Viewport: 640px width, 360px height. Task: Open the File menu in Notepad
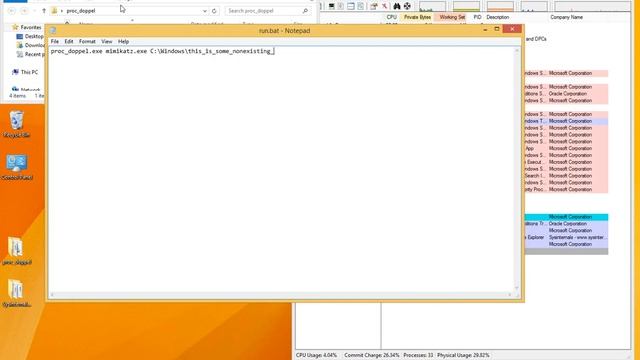[x=55, y=42]
